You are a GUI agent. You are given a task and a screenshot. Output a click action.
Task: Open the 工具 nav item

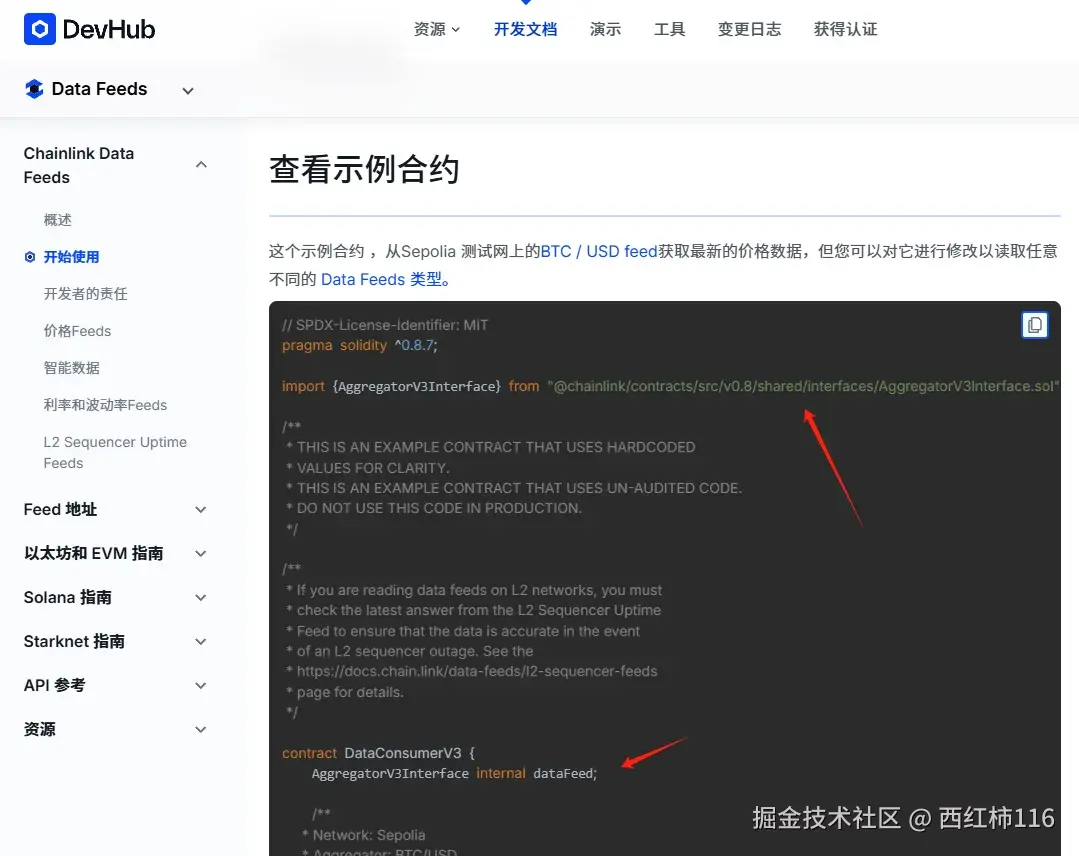click(670, 29)
